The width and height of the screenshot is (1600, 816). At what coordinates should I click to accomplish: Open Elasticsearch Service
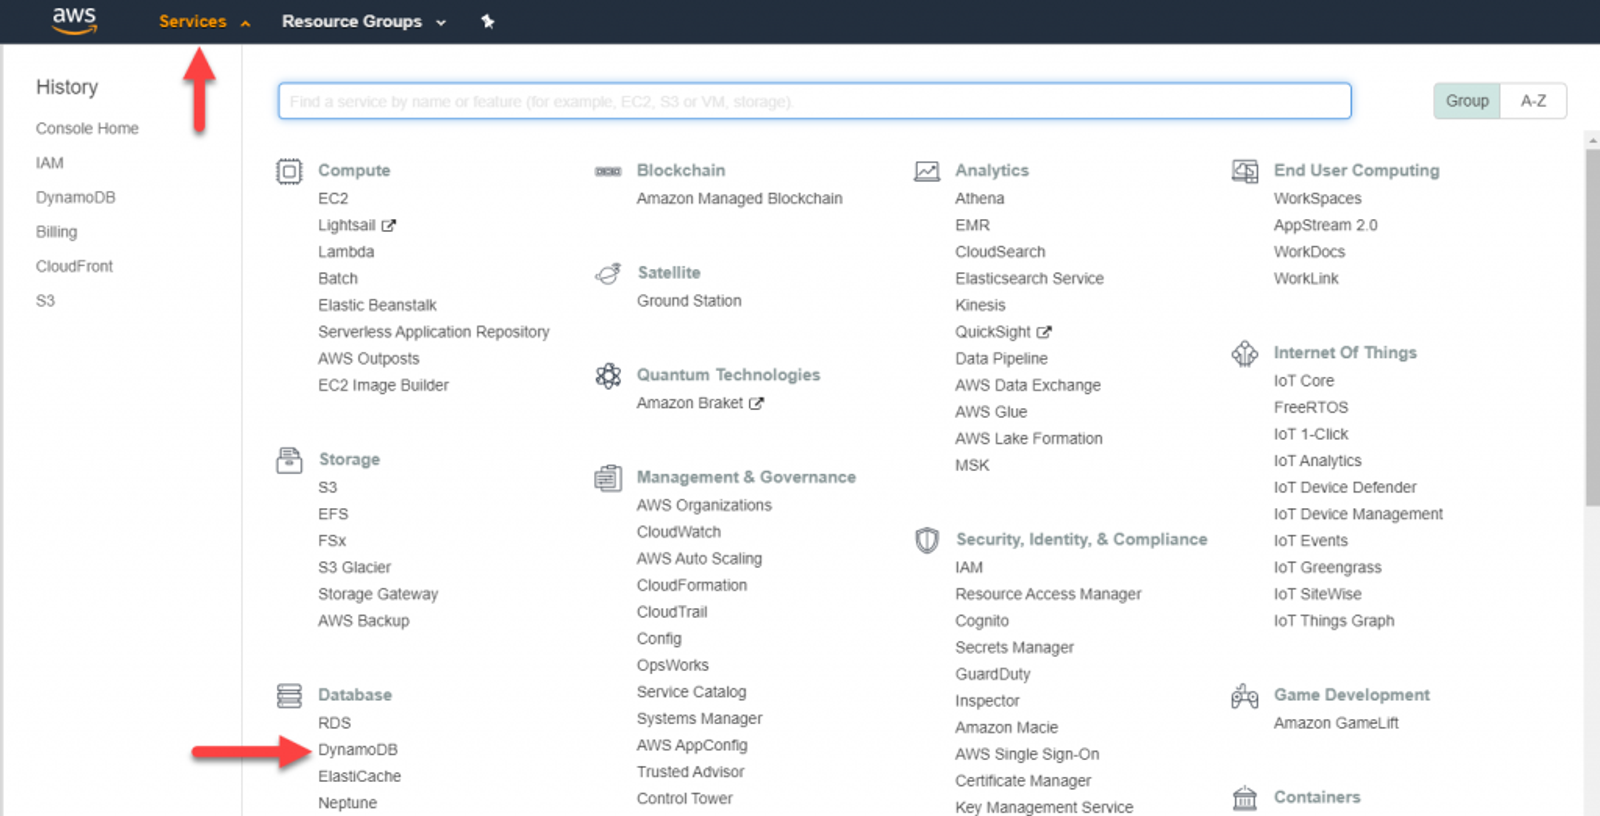[1029, 279]
